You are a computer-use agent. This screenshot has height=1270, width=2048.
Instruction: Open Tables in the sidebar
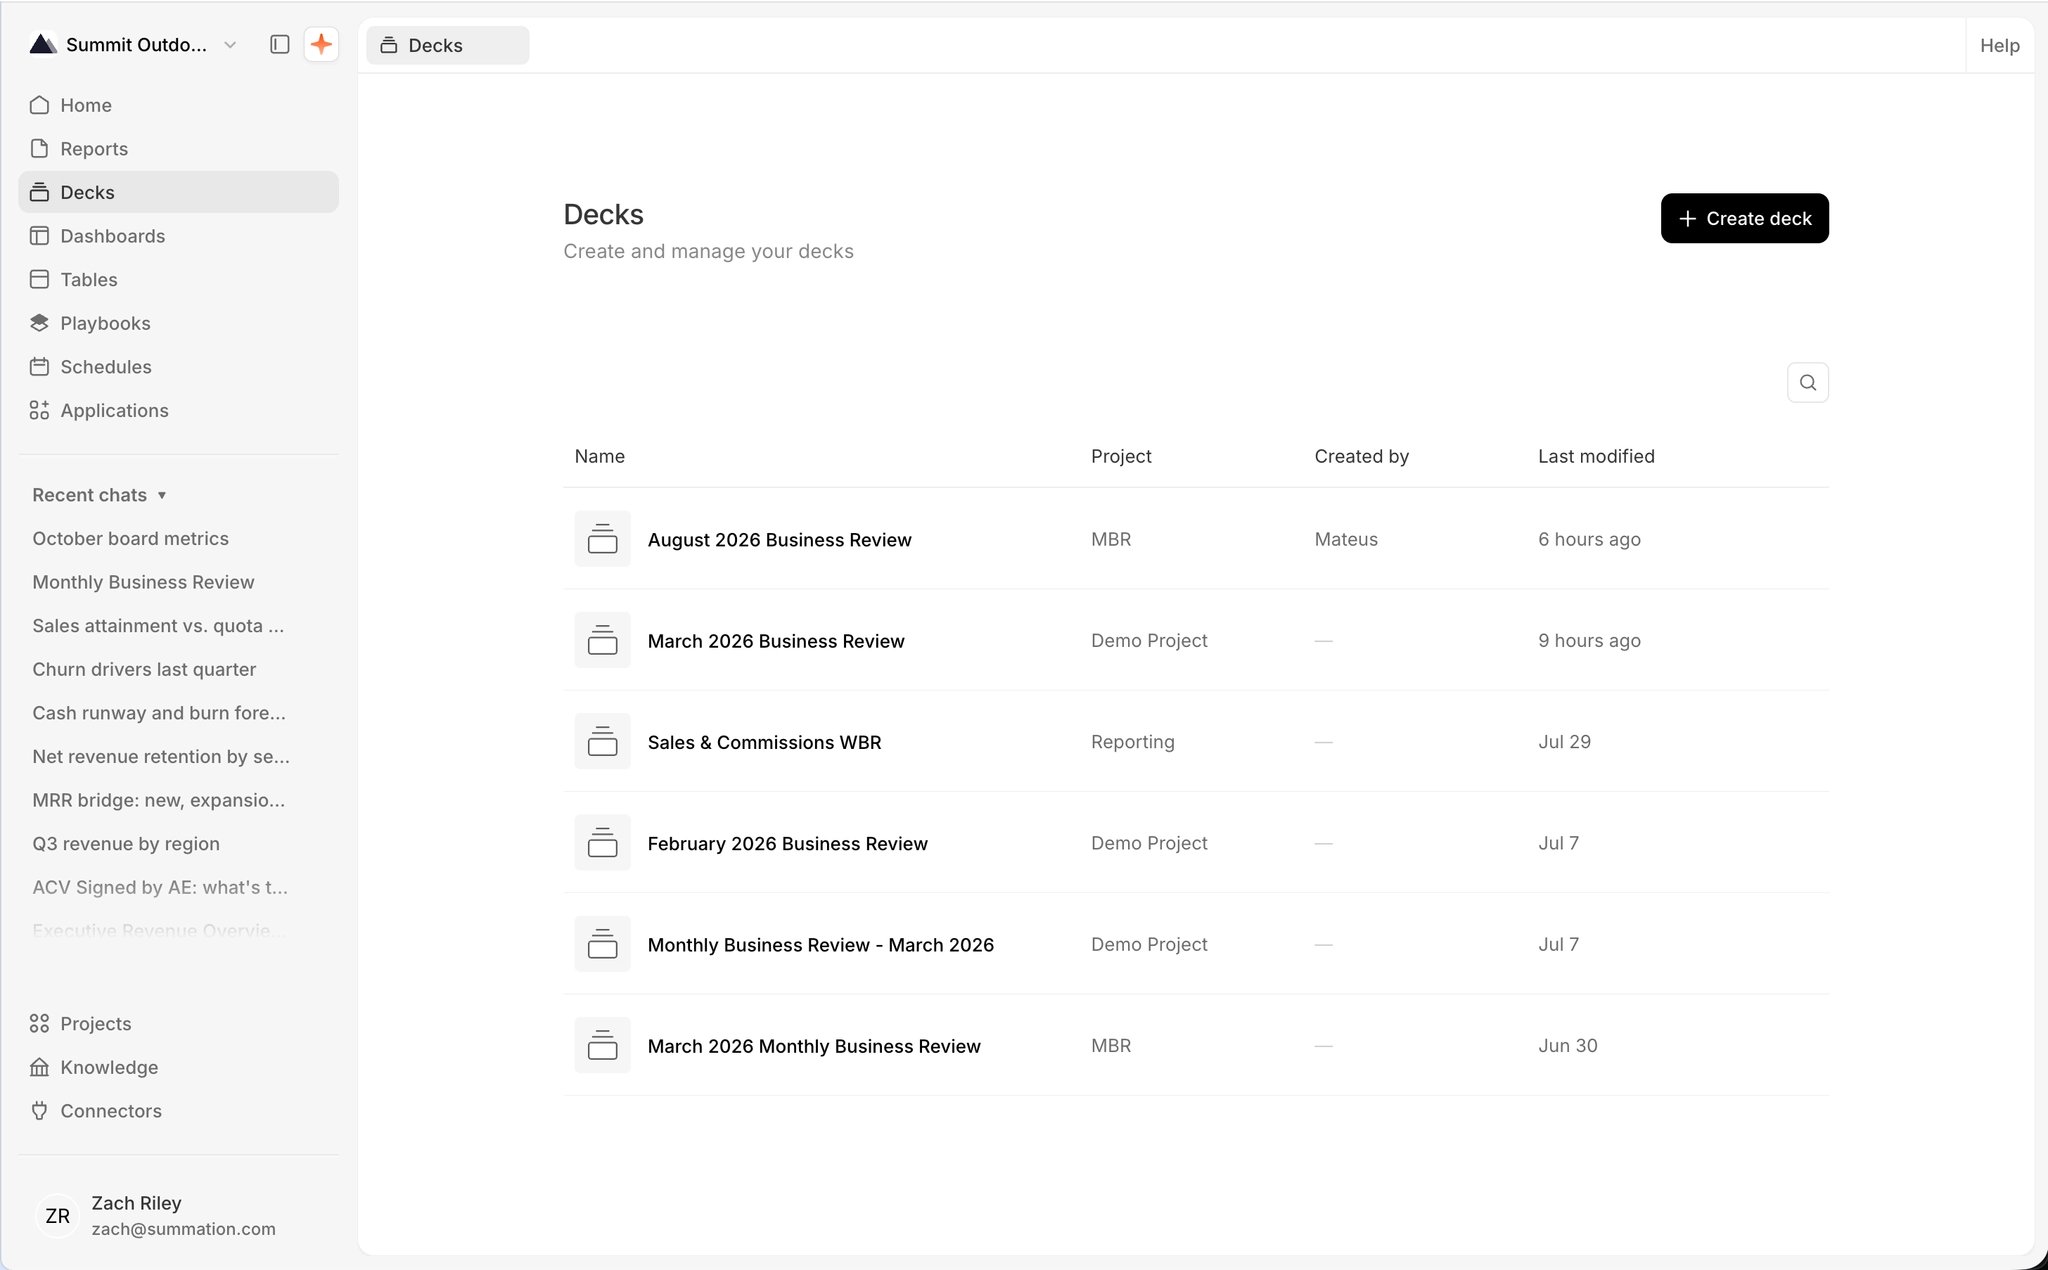(x=178, y=279)
